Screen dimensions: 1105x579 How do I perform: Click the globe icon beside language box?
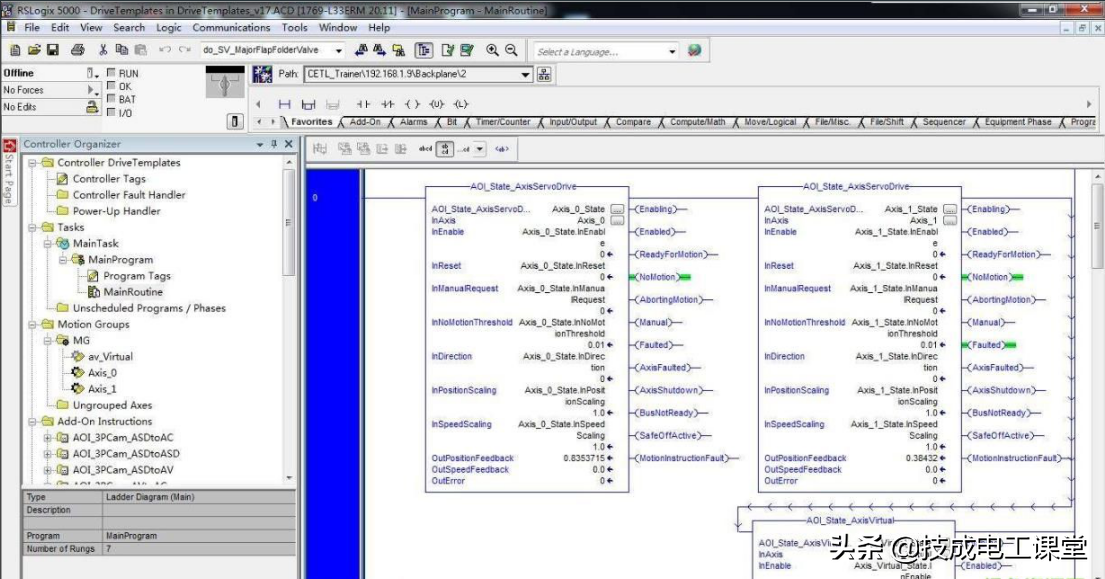694,50
